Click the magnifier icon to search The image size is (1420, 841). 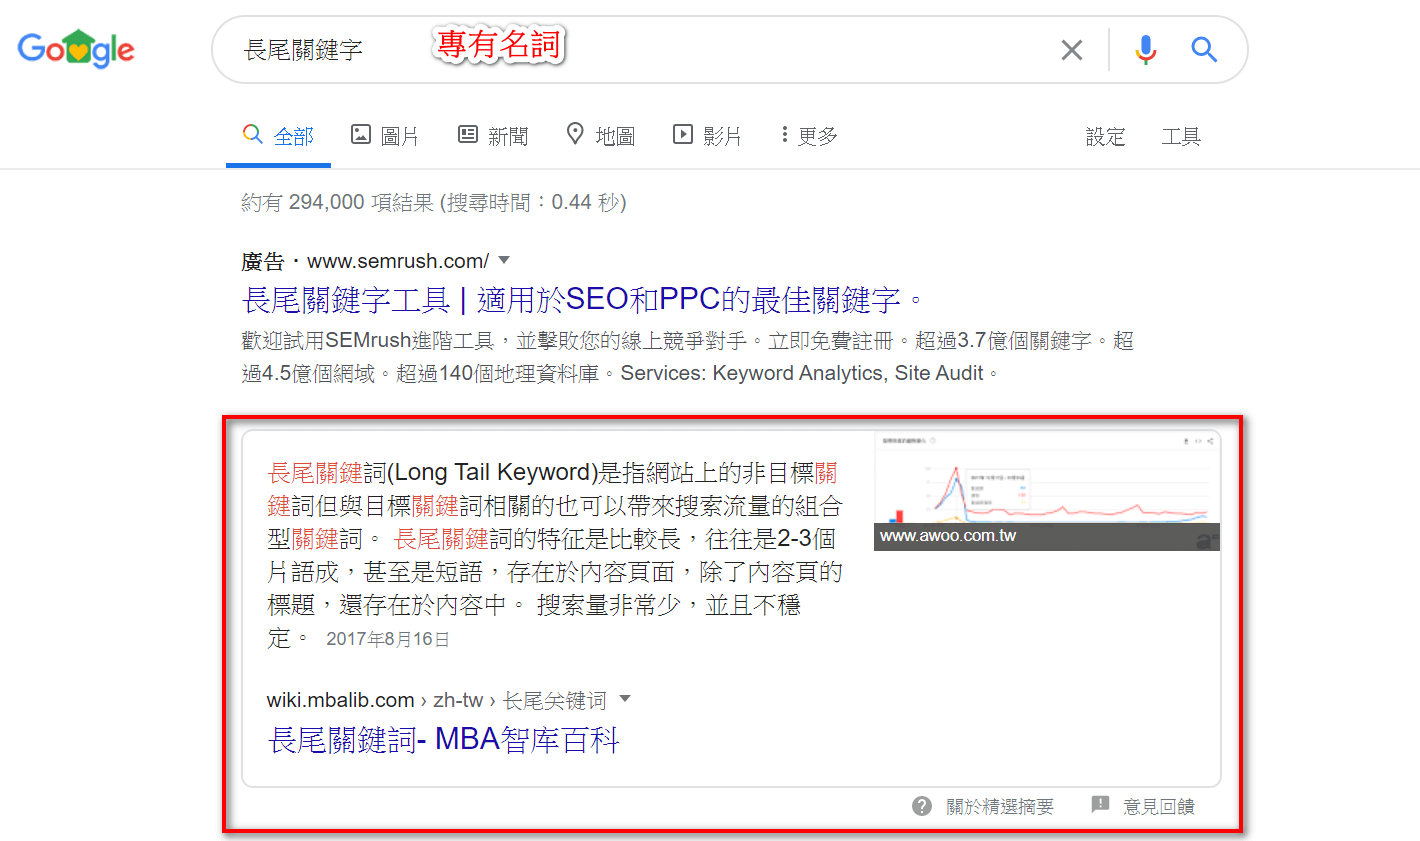[1203, 49]
